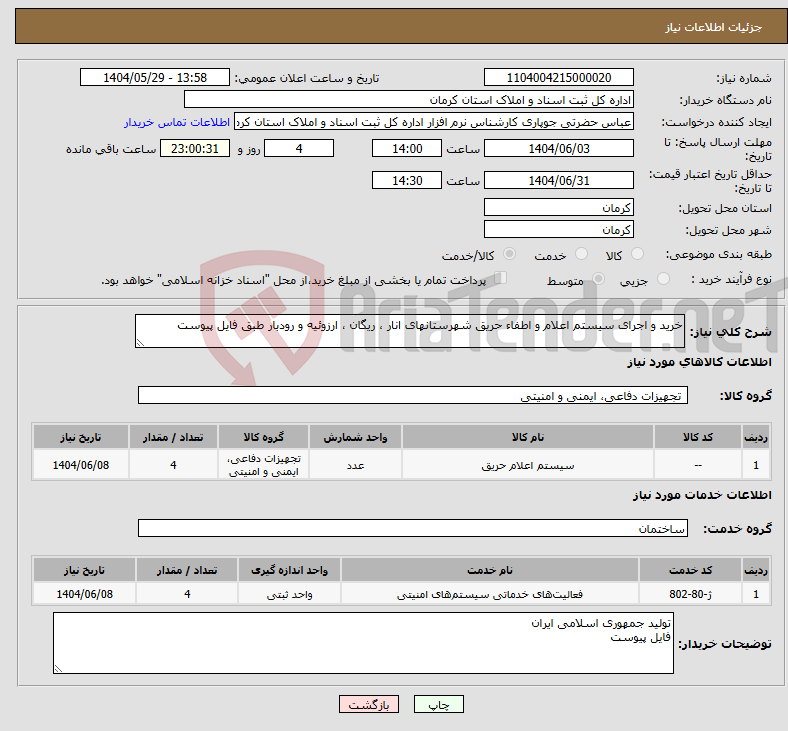Click the need number field 1104004215000020
The image size is (788, 731).
558,77
